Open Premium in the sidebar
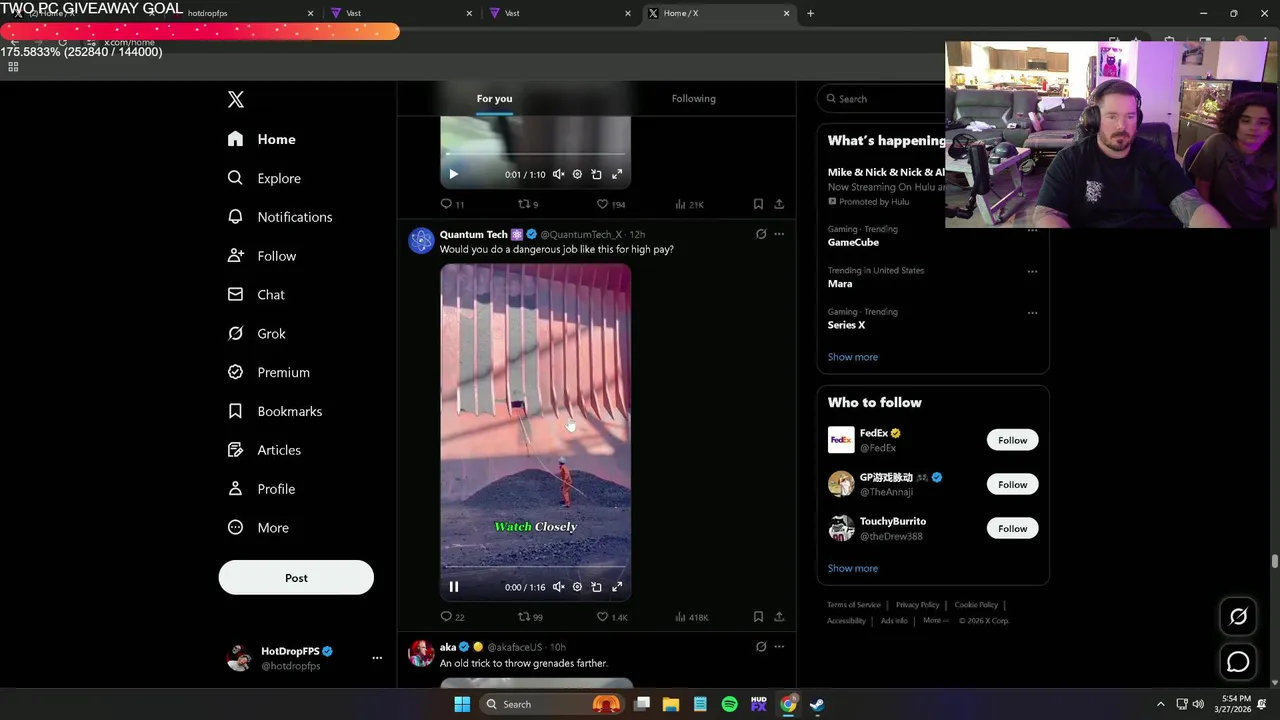Image resolution: width=1280 pixels, height=720 pixels. pyautogui.click(x=269, y=372)
